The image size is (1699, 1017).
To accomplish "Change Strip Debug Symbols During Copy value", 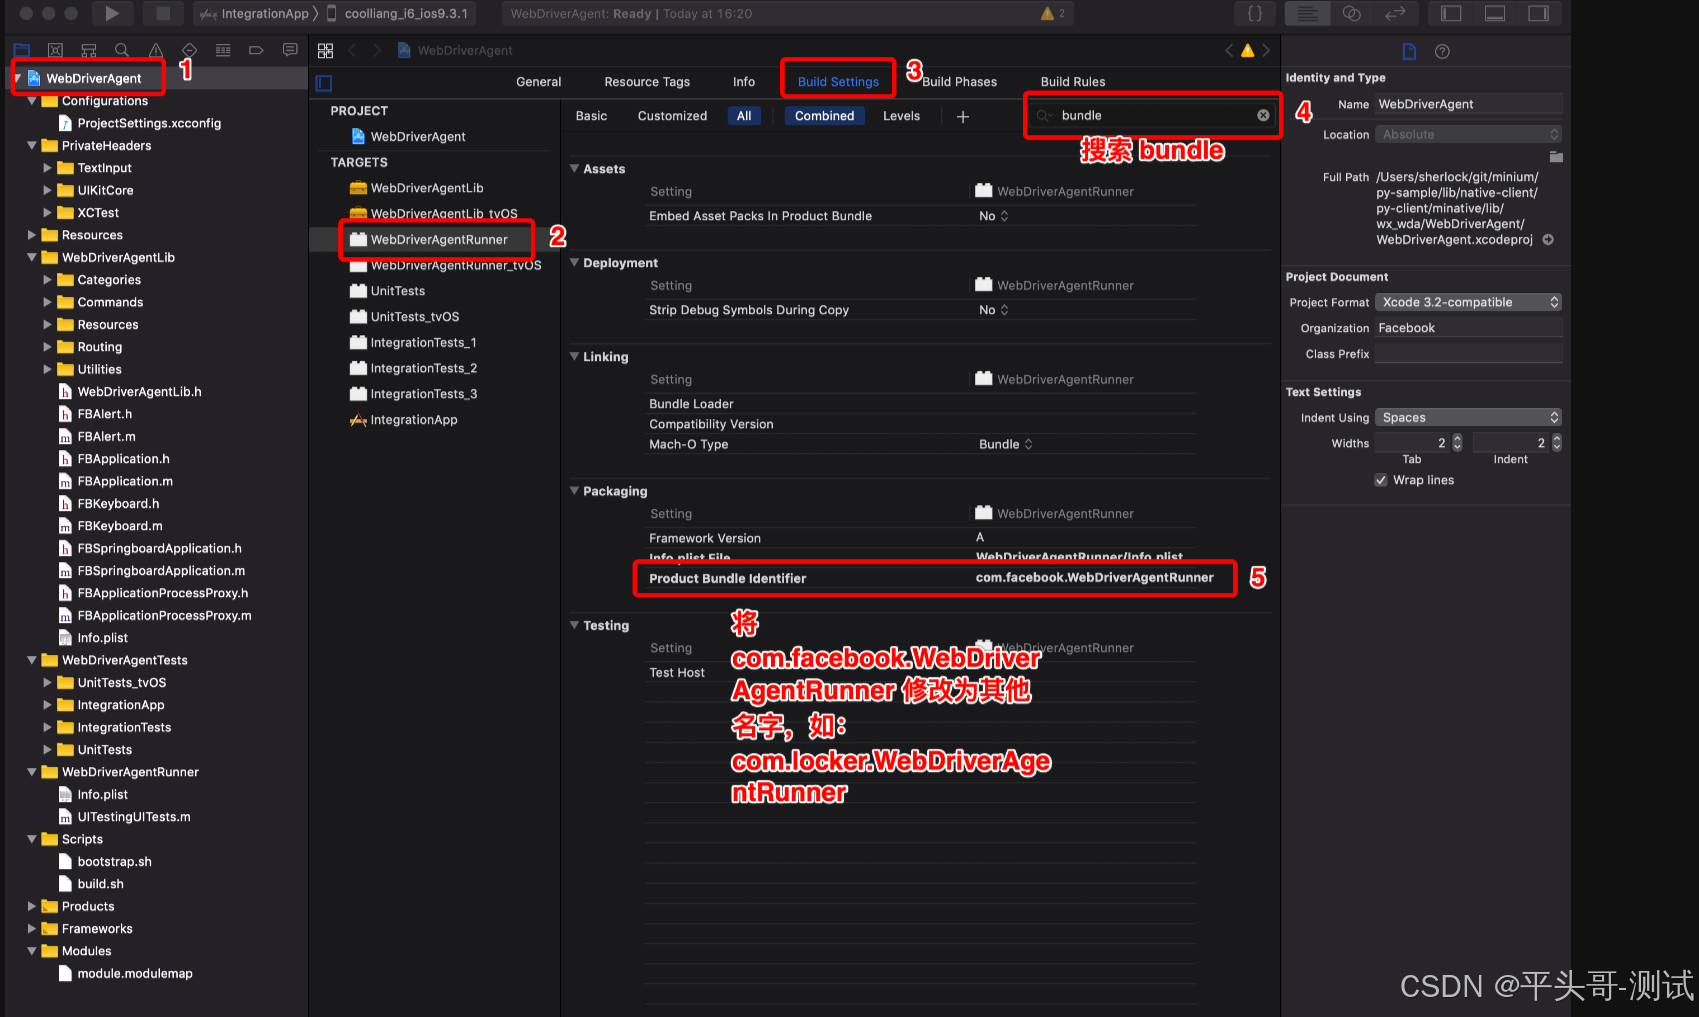I will click(994, 310).
